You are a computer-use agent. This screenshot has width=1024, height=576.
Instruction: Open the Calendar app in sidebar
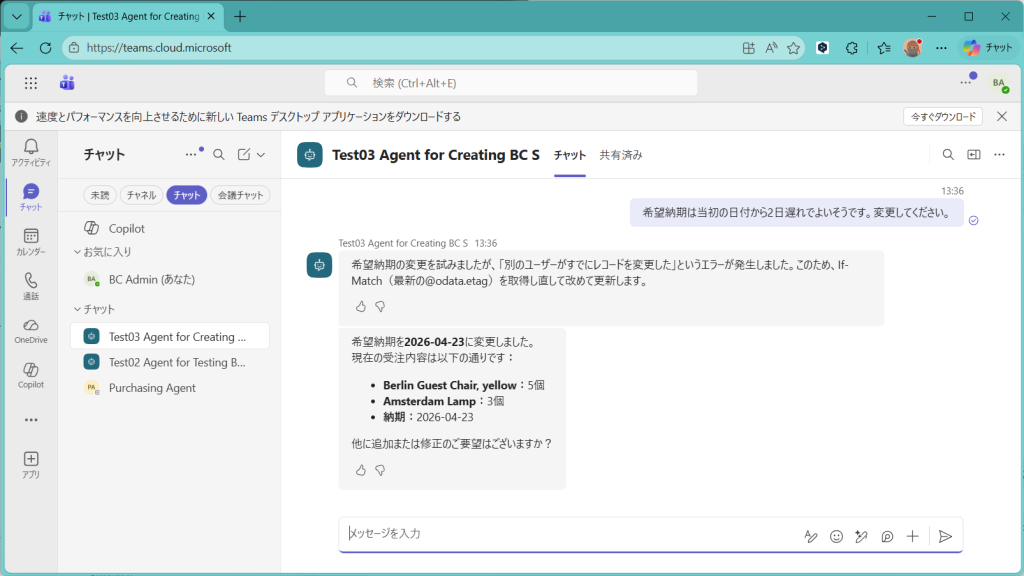30,241
